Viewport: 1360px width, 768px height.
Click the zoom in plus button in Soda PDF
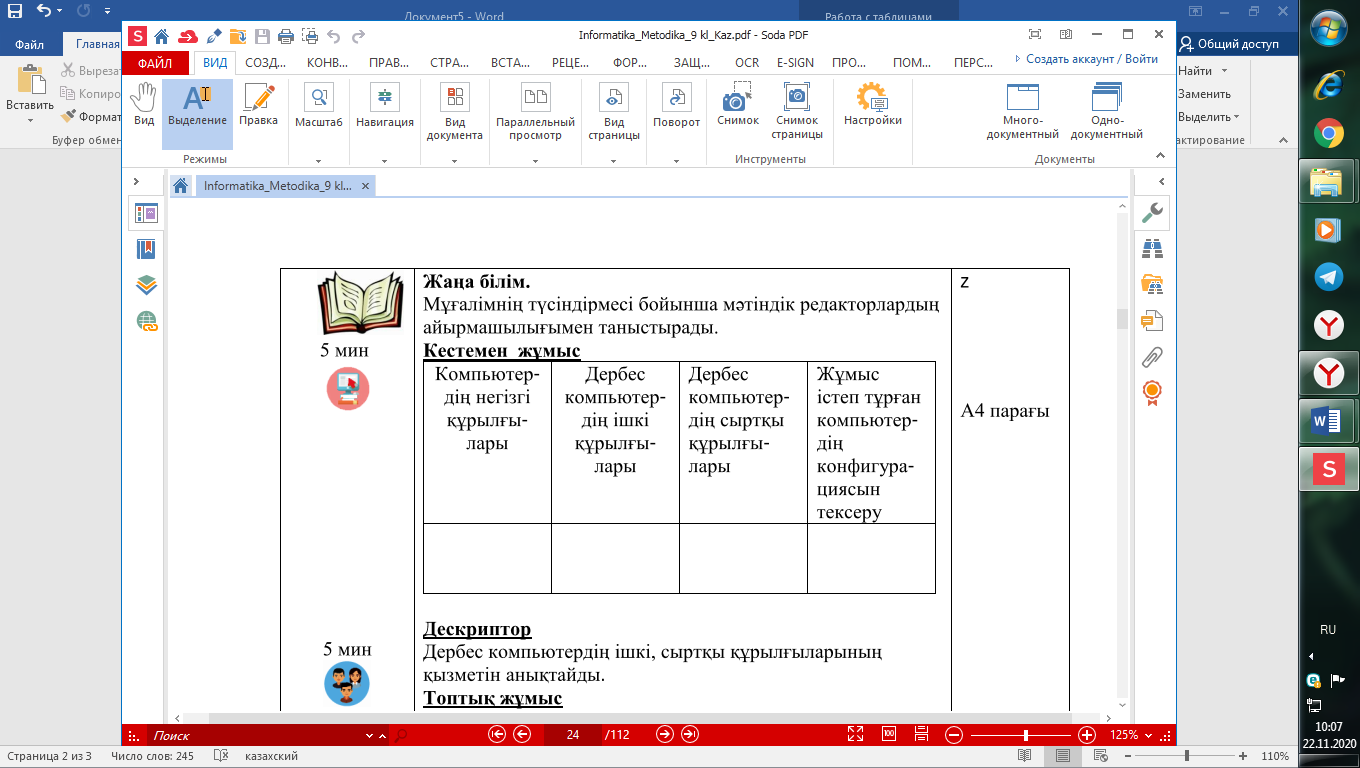(x=1087, y=735)
